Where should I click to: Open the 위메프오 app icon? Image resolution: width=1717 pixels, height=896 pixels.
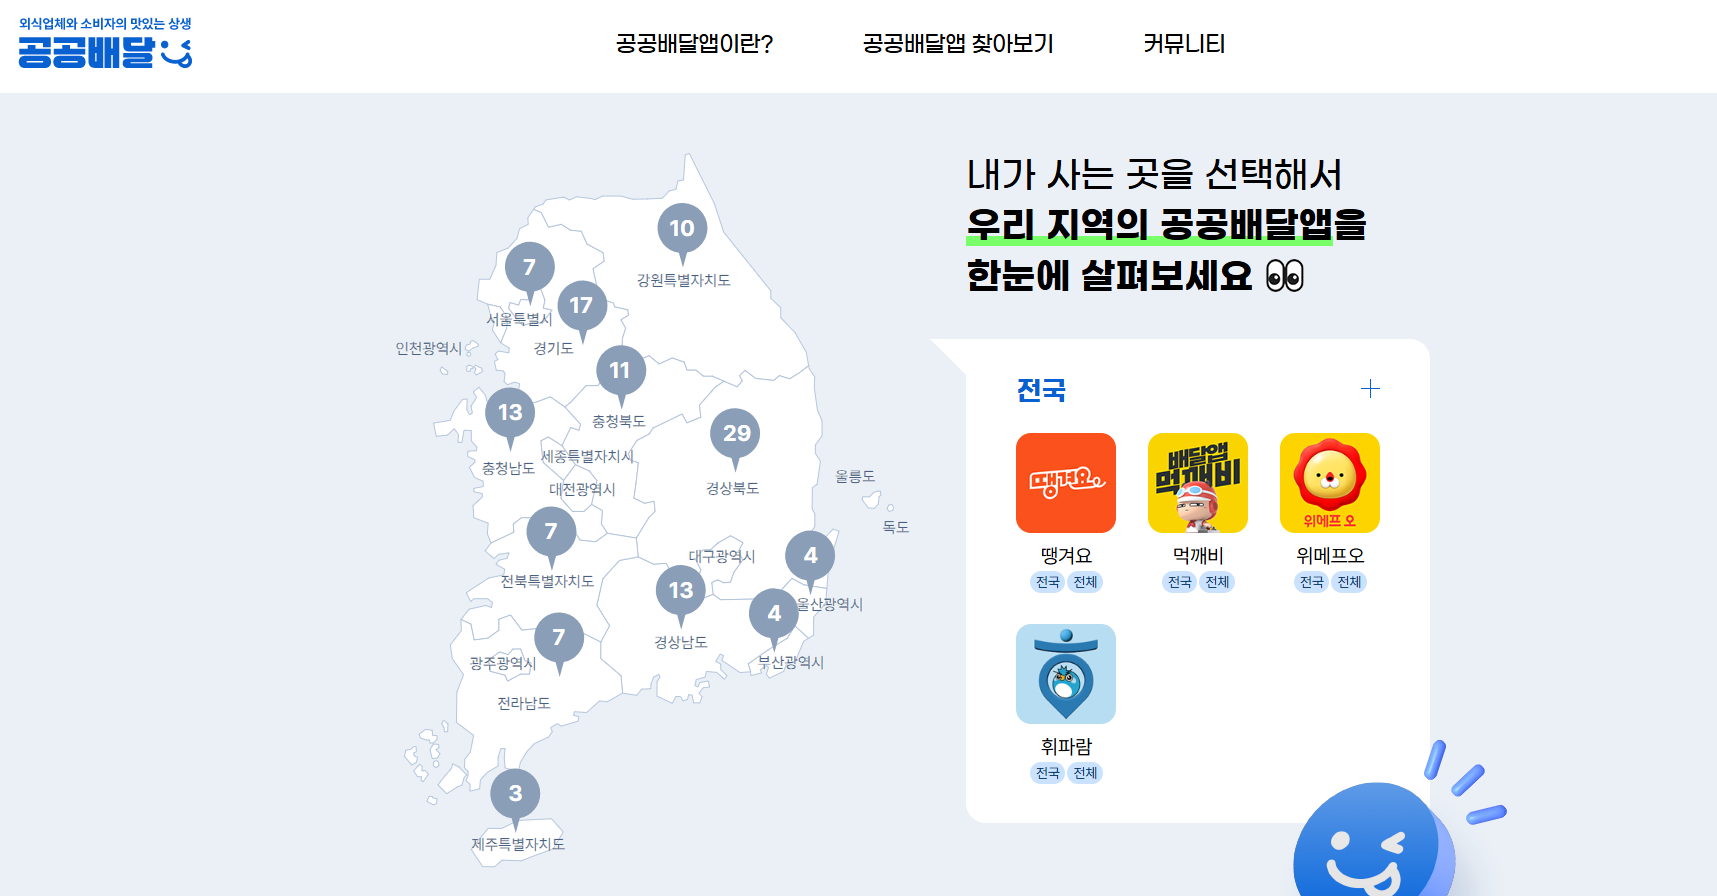(x=1330, y=483)
